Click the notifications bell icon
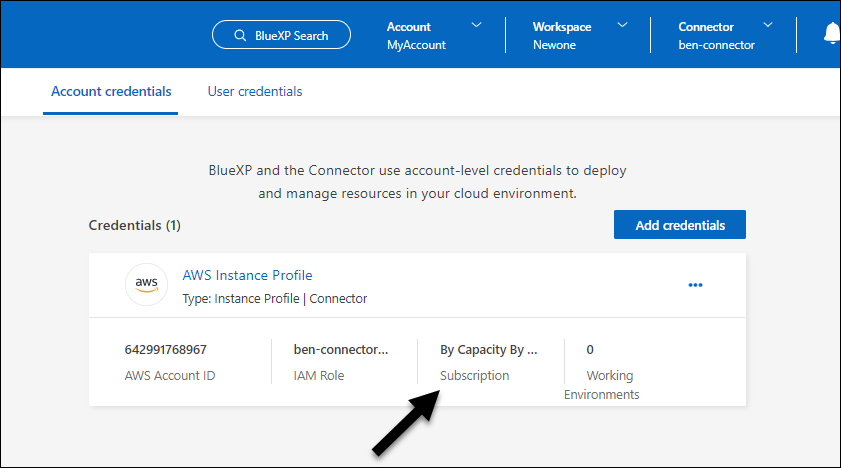The width and height of the screenshot is (841, 468). 831,35
